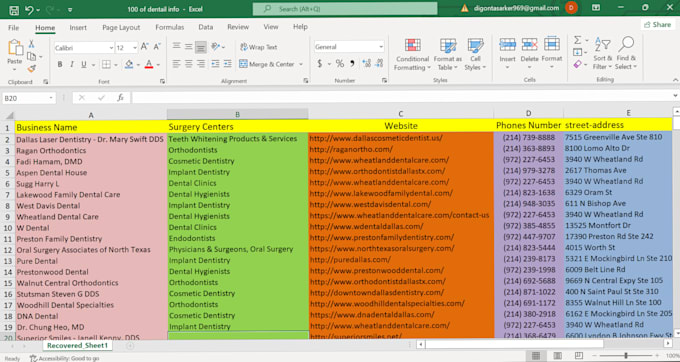Click Decrease Indent icon
The height and width of the screenshot is (362, 680).
[x=216, y=64]
